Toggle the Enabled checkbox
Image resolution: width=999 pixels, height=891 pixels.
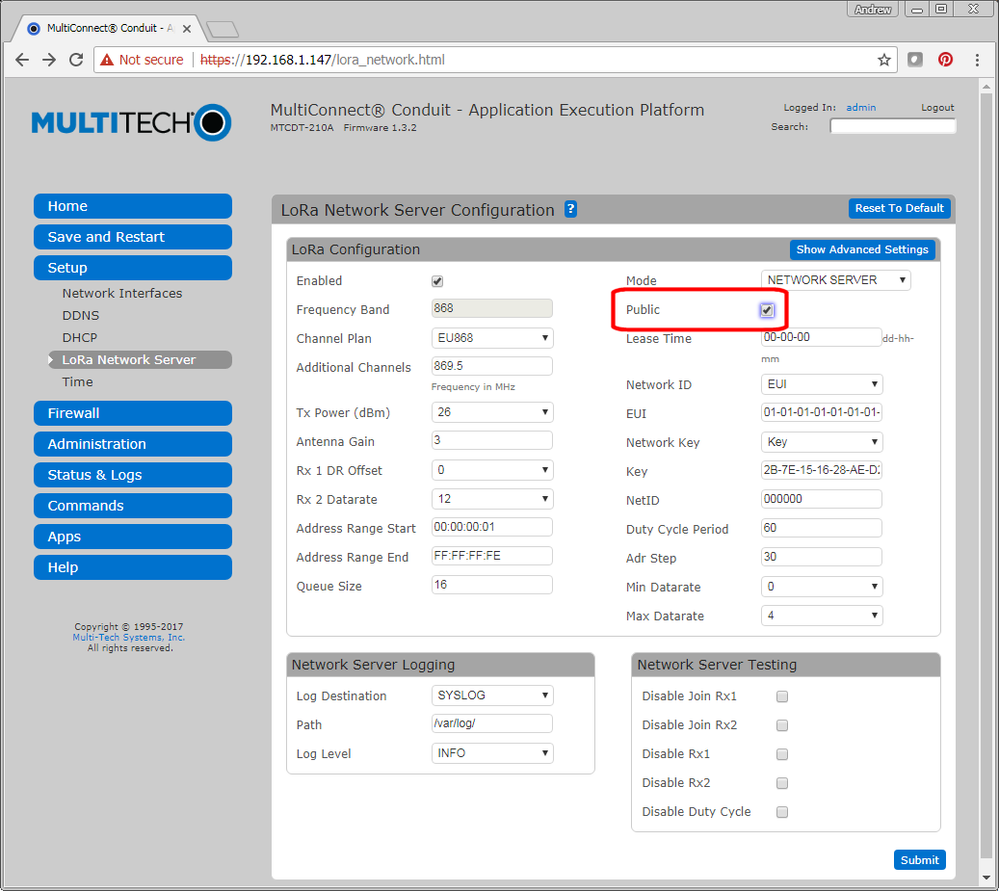[437, 281]
